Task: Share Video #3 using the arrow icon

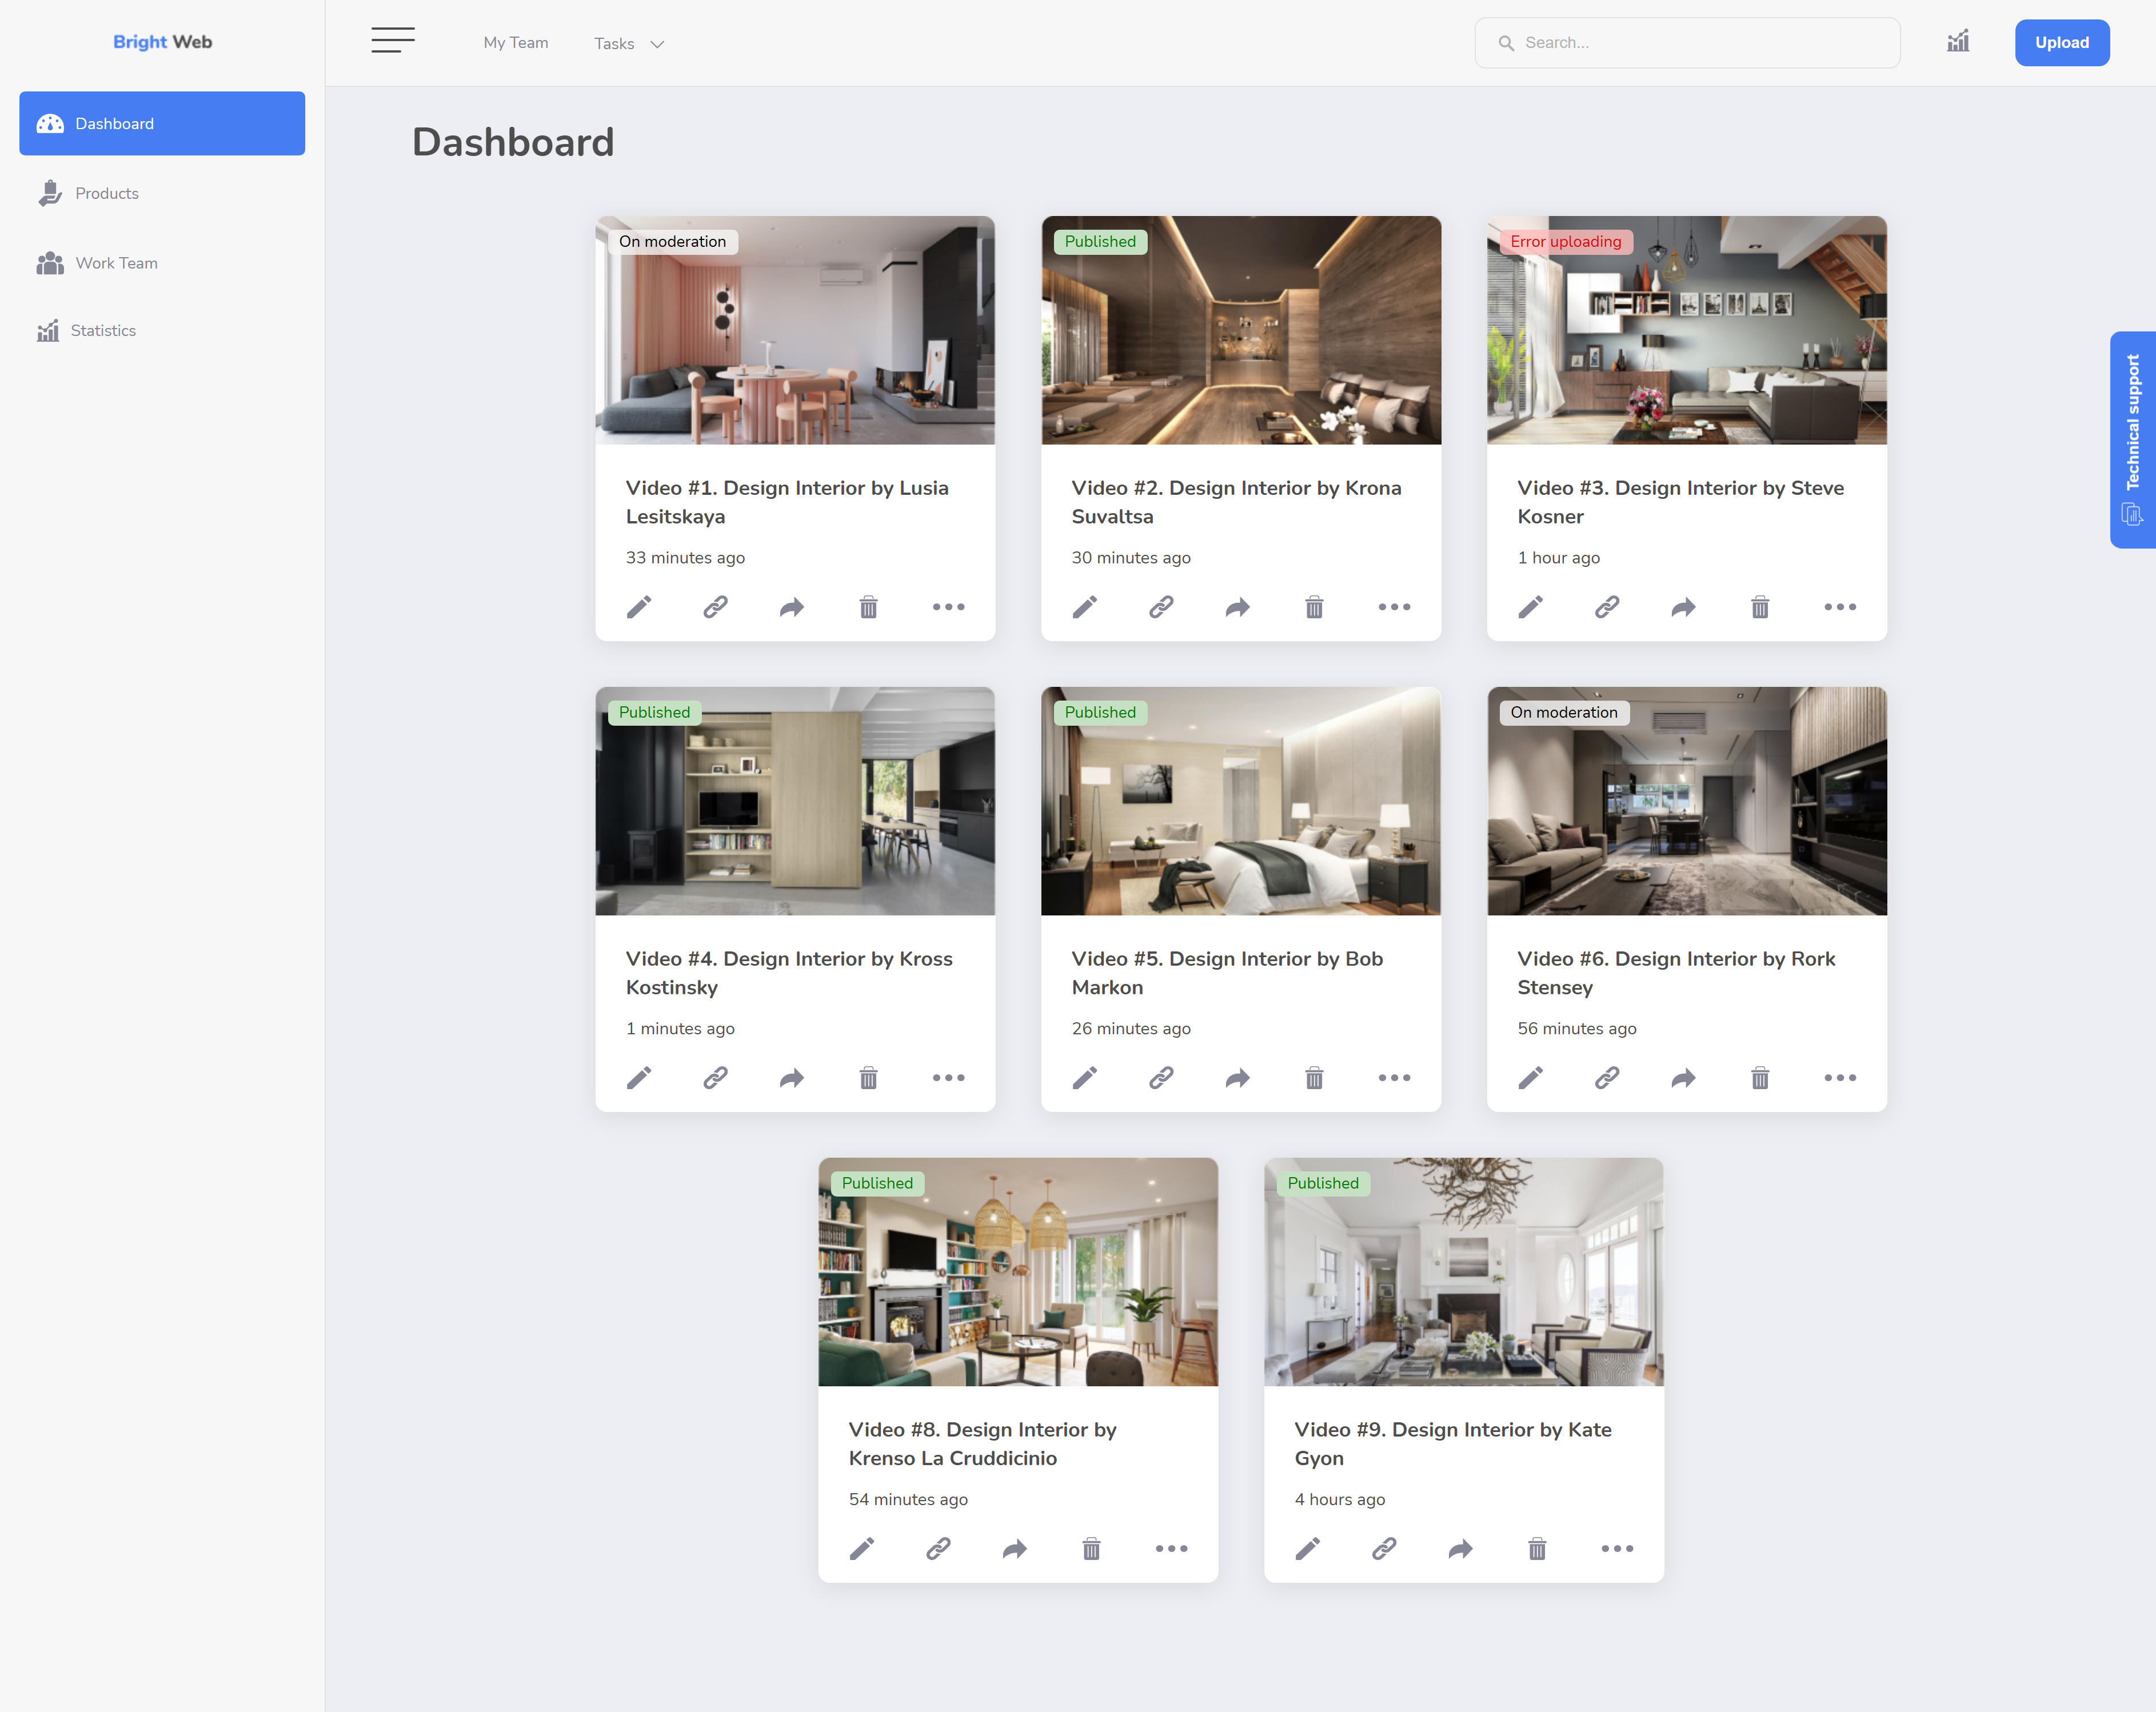Action: click(1684, 607)
